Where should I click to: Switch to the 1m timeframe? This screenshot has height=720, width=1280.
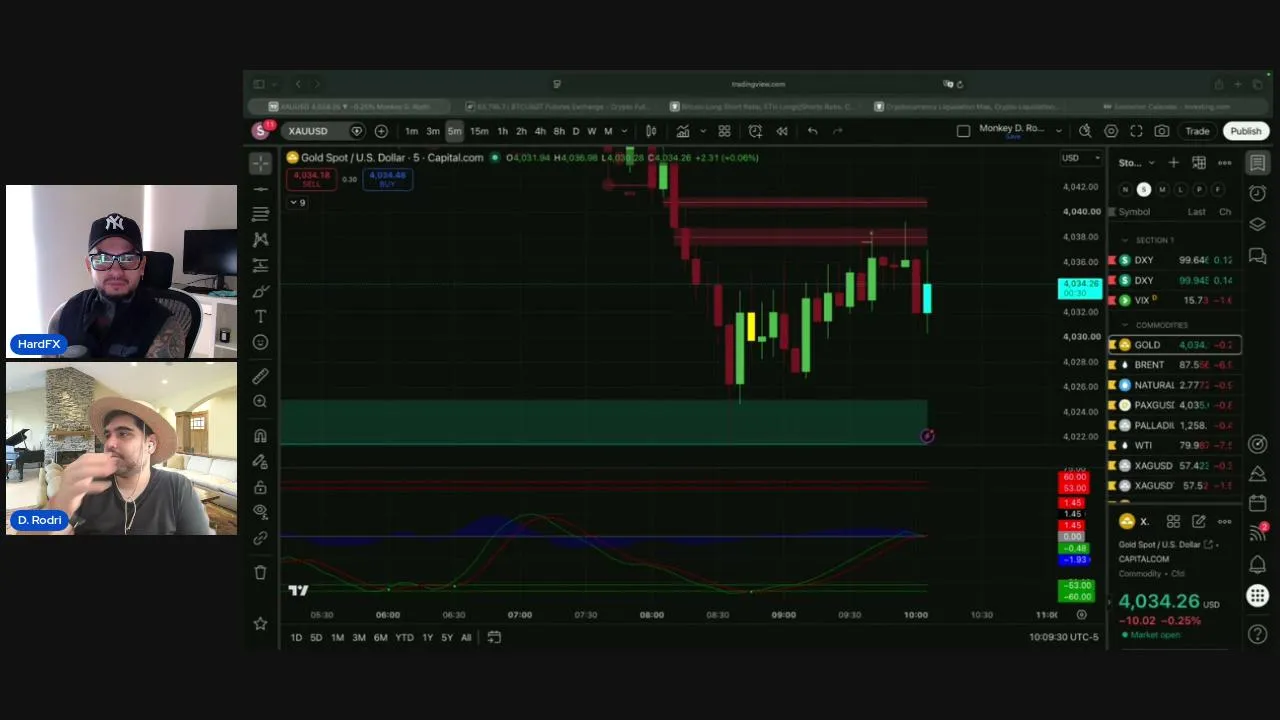(411, 131)
